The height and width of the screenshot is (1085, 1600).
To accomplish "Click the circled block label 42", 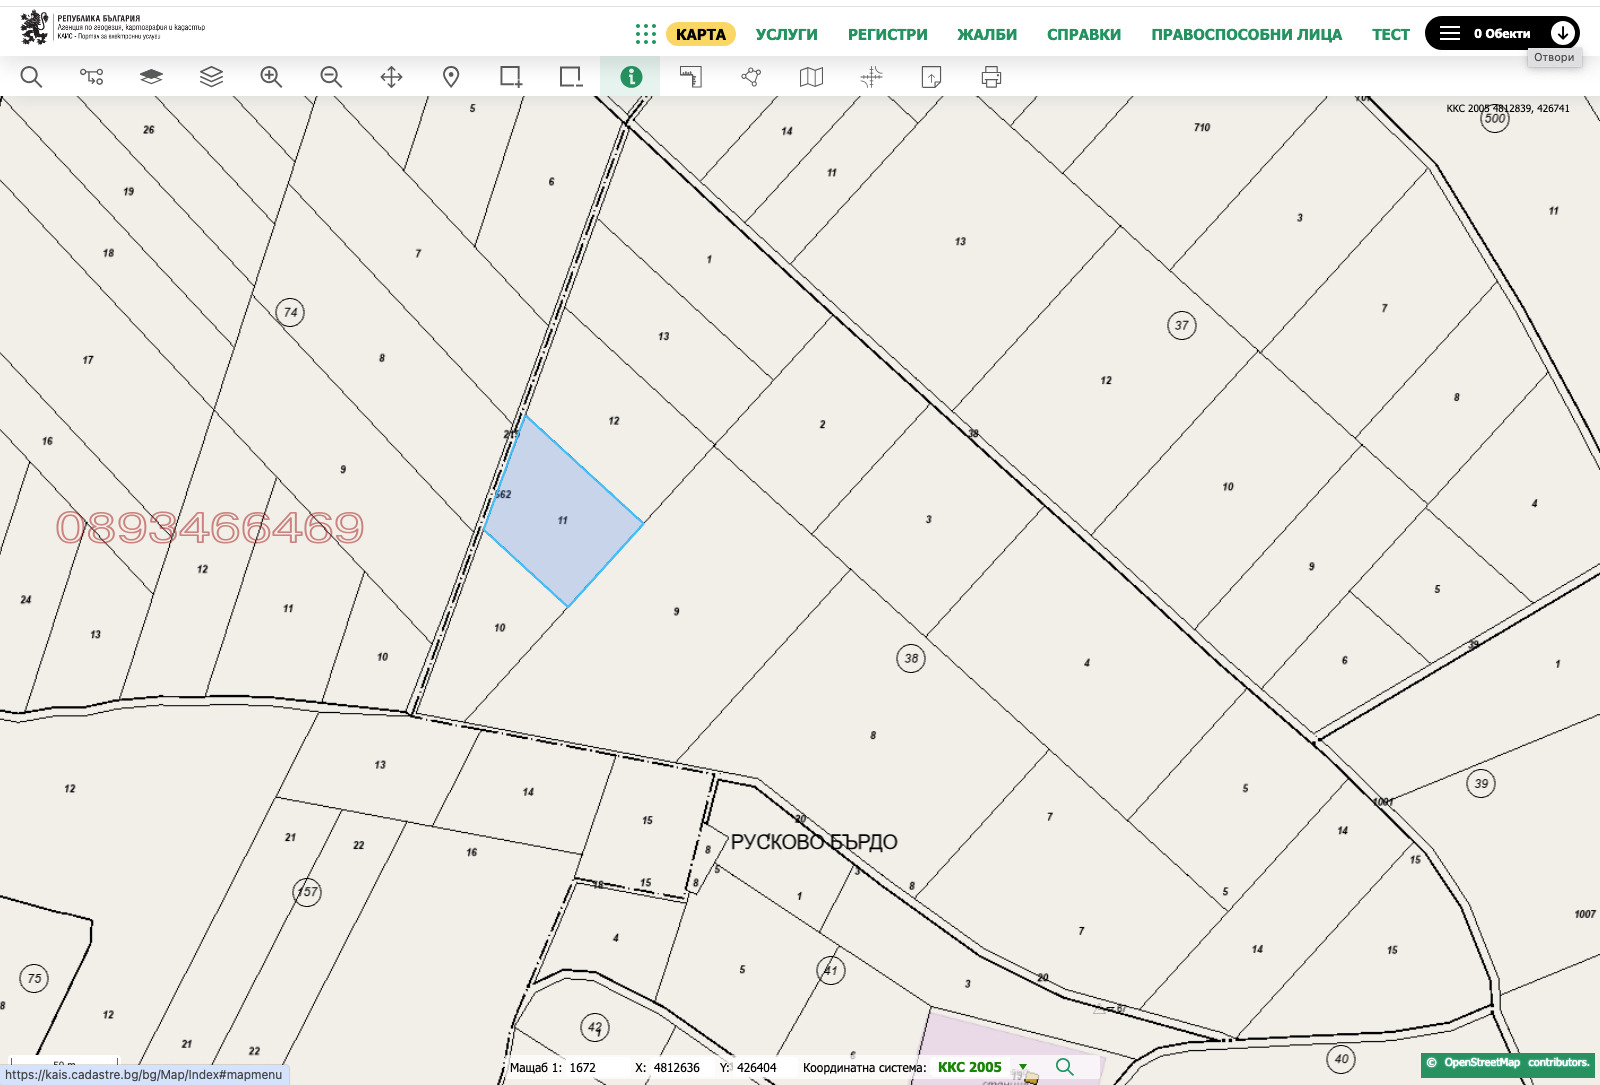I will tap(595, 1027).
